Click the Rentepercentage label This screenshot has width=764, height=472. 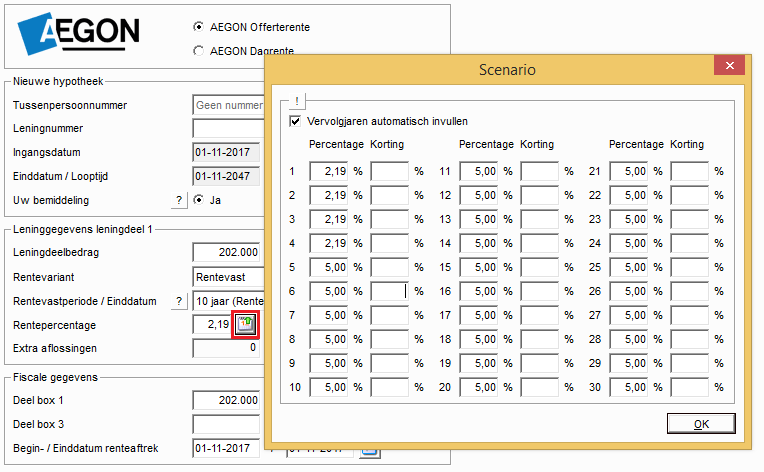click(x=55, y=325)
